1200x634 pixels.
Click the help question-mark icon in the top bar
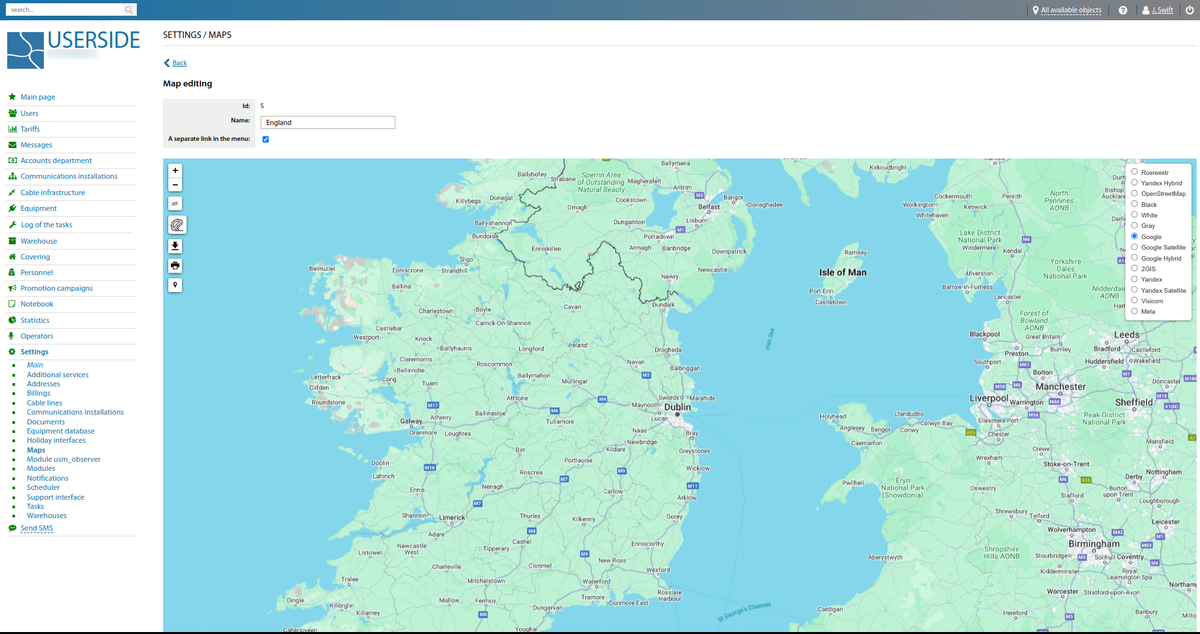(x=1122, y=10)
